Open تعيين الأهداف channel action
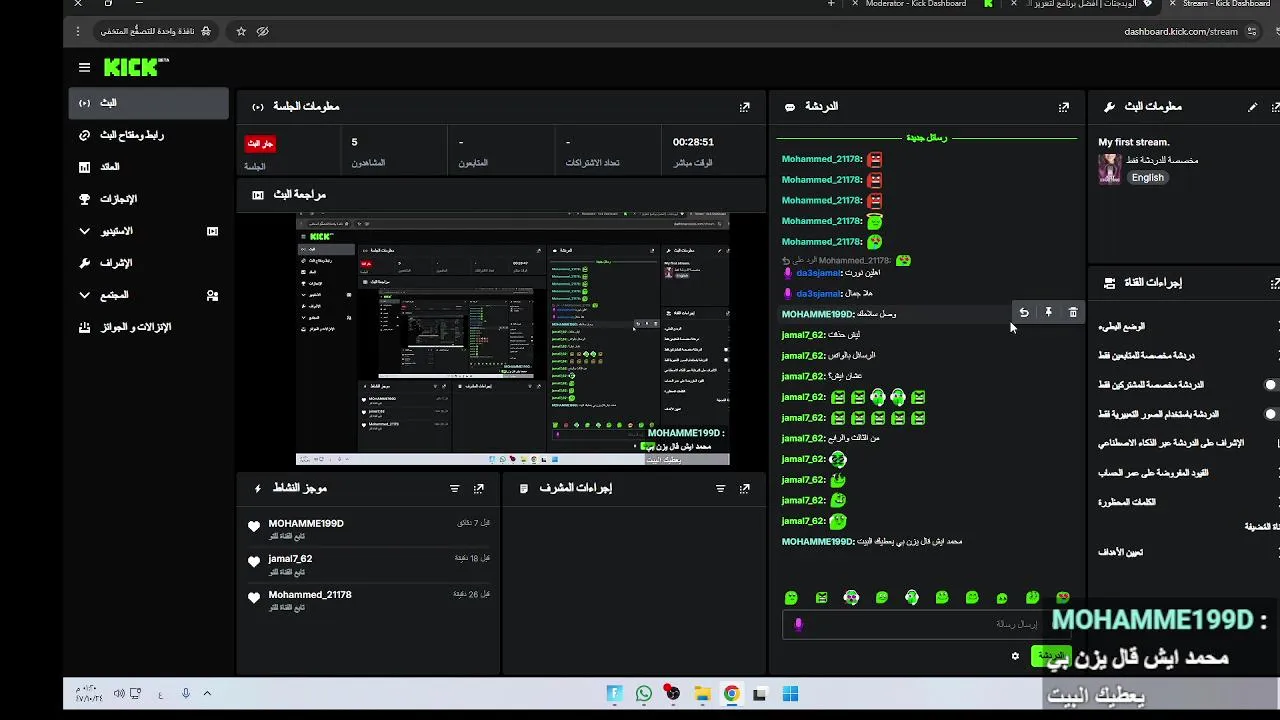1280x720 pixels. 1120,552
